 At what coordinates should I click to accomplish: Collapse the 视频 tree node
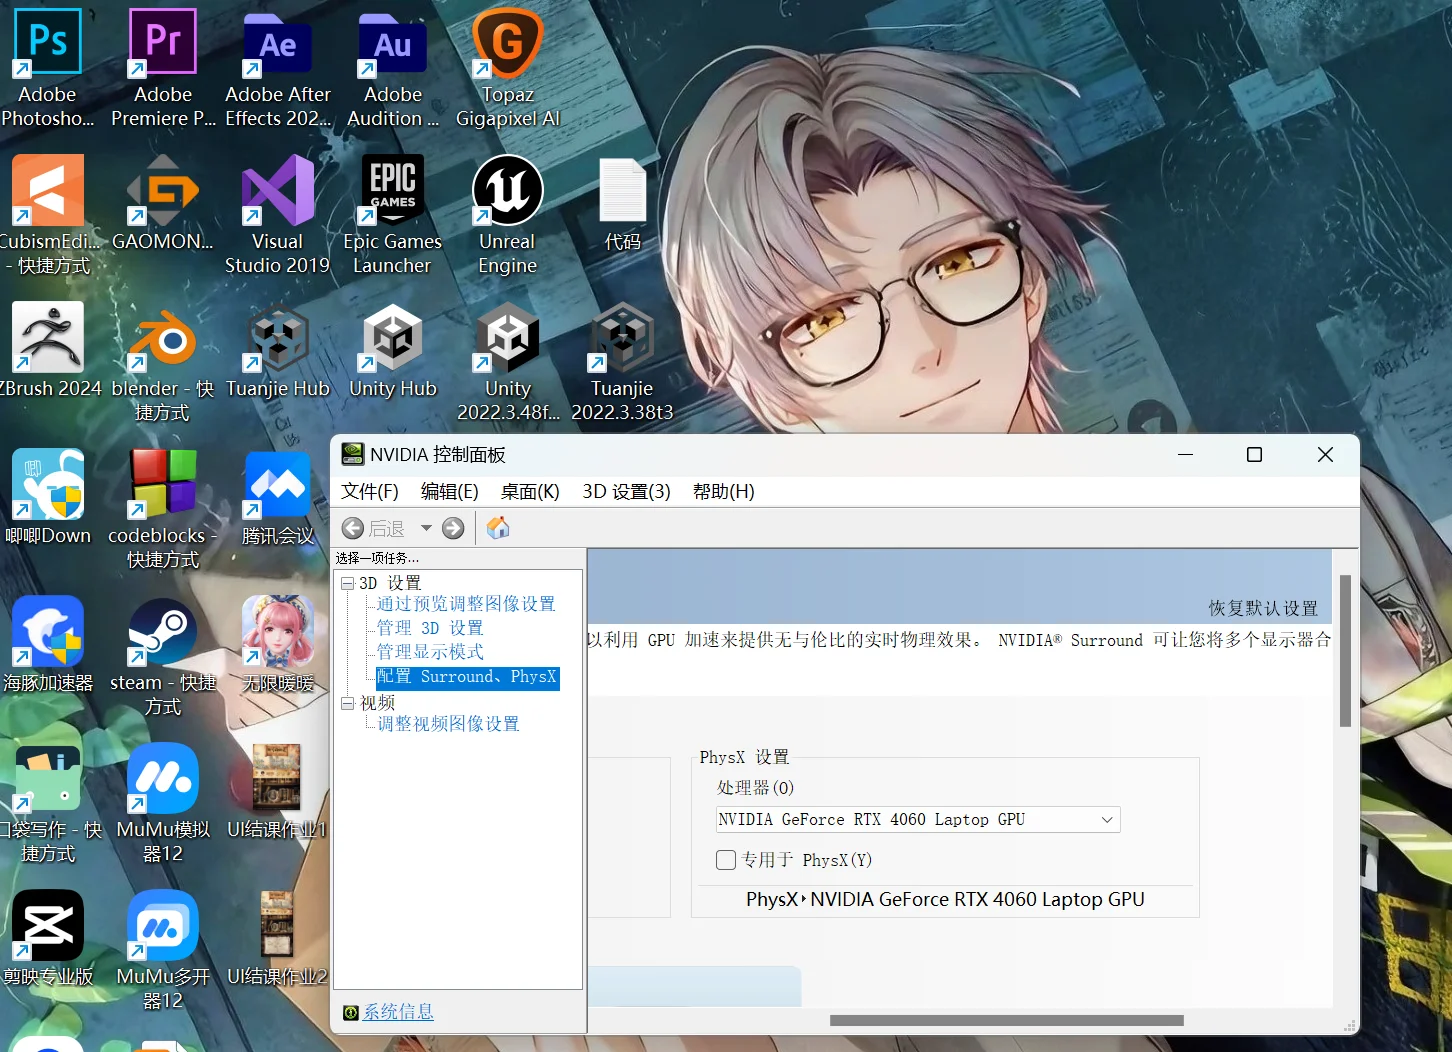347,703
